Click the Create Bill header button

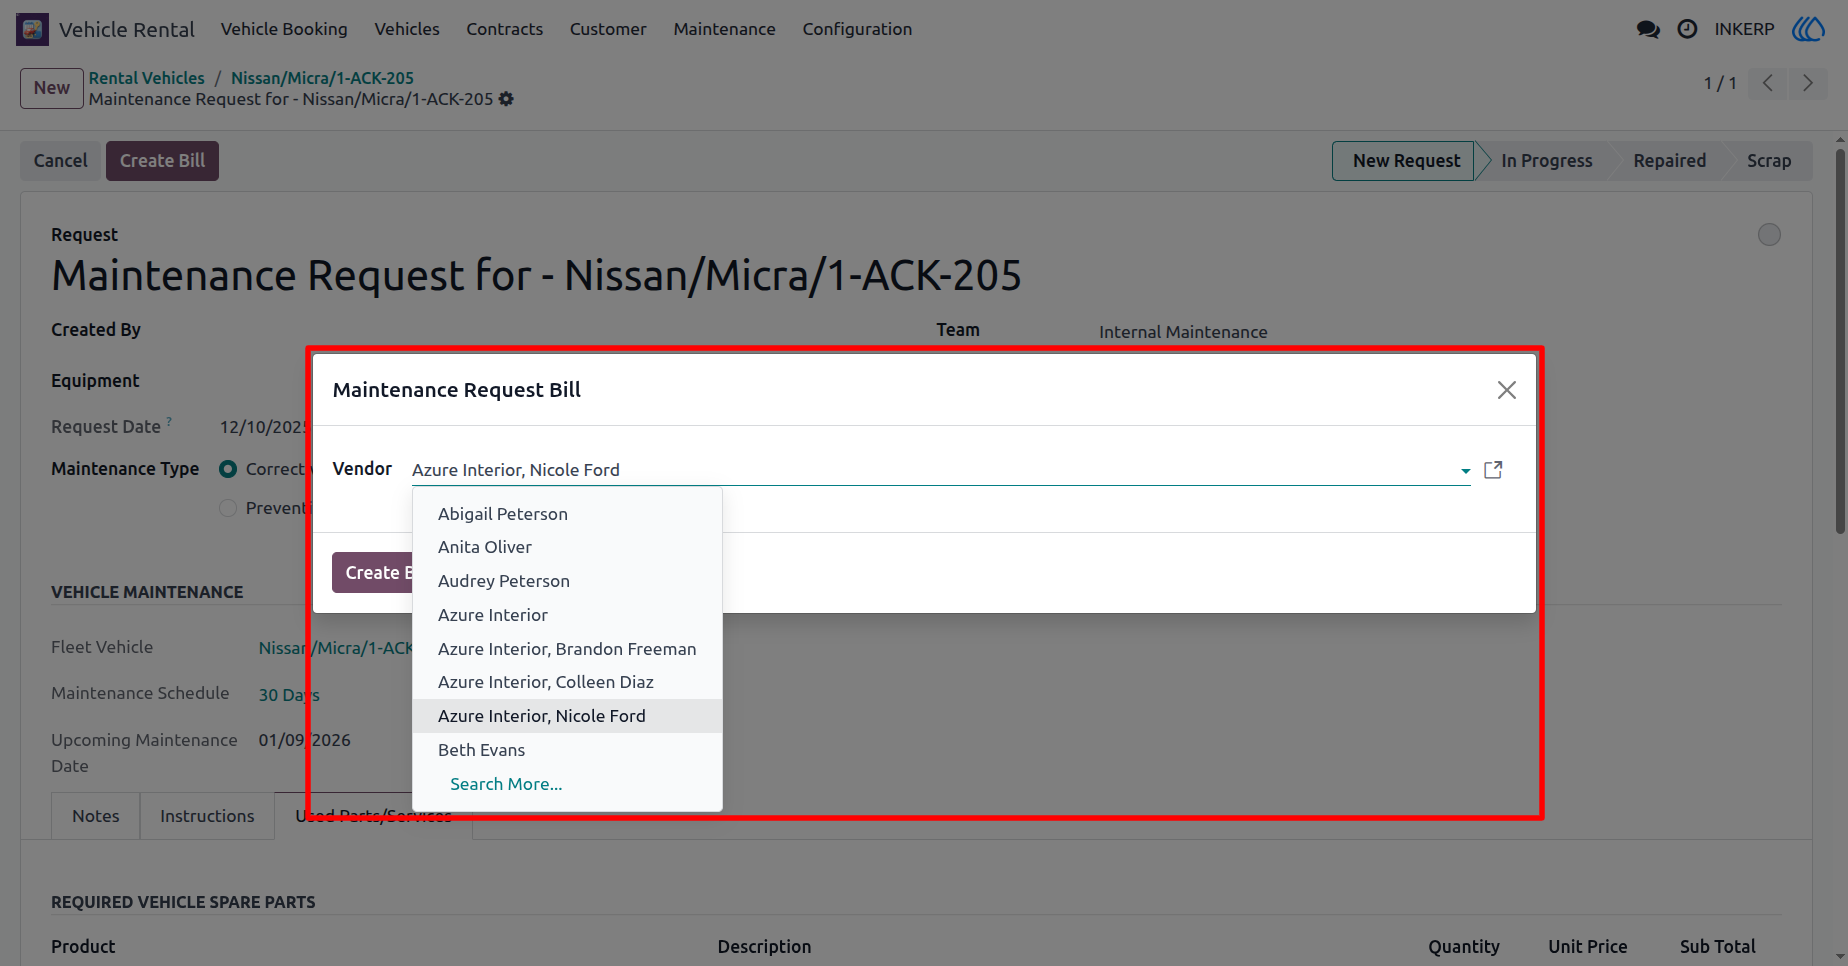162,161
